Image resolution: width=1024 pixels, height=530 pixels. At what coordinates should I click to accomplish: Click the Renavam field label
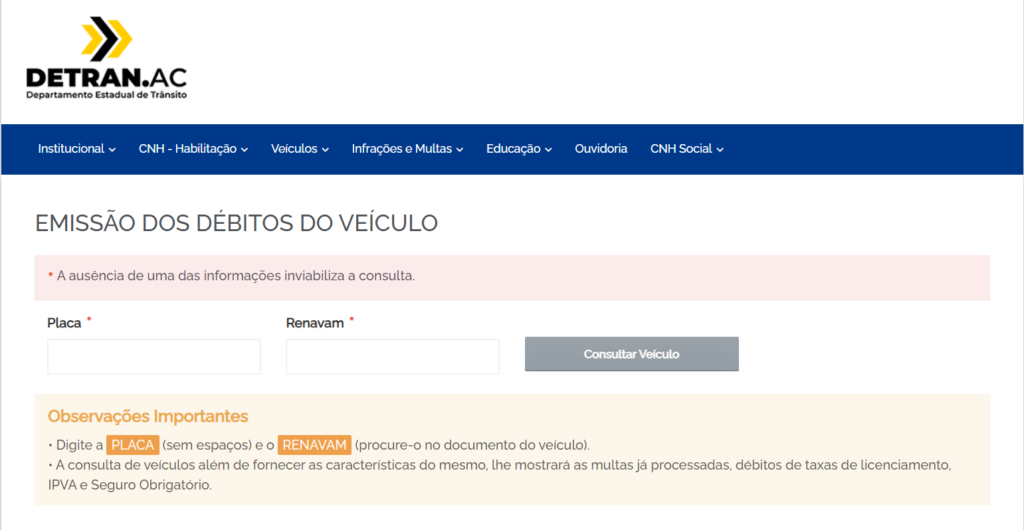(x=314, y=323)
